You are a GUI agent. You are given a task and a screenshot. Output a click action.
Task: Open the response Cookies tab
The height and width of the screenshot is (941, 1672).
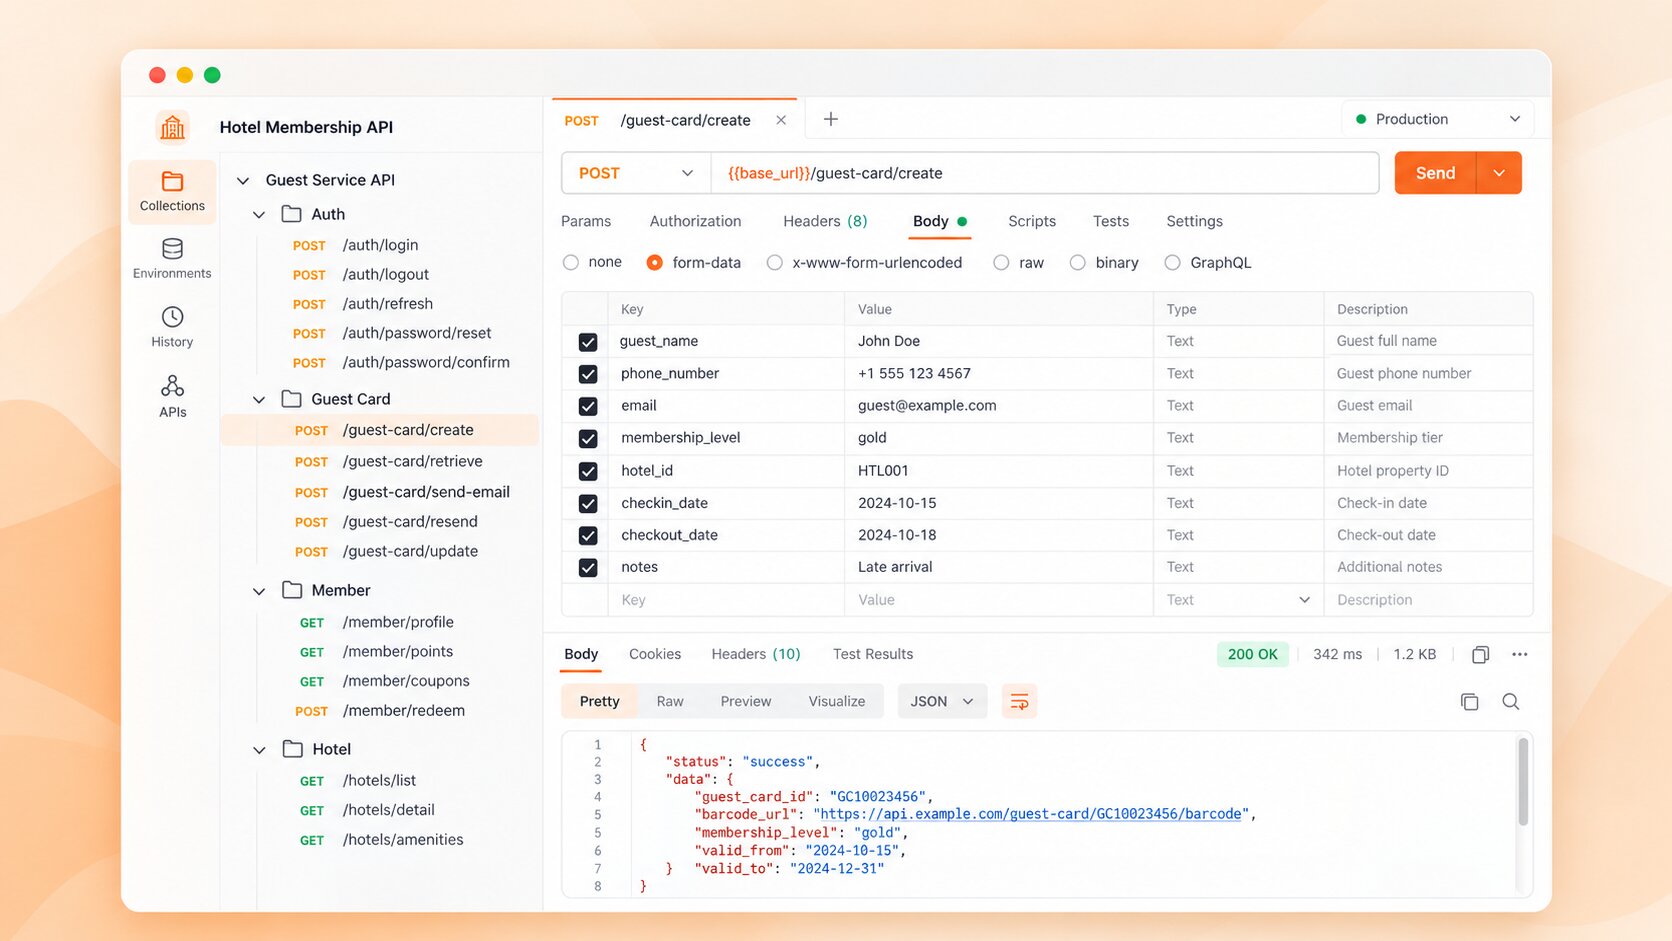pyautogui.click(x=655, y=654)
